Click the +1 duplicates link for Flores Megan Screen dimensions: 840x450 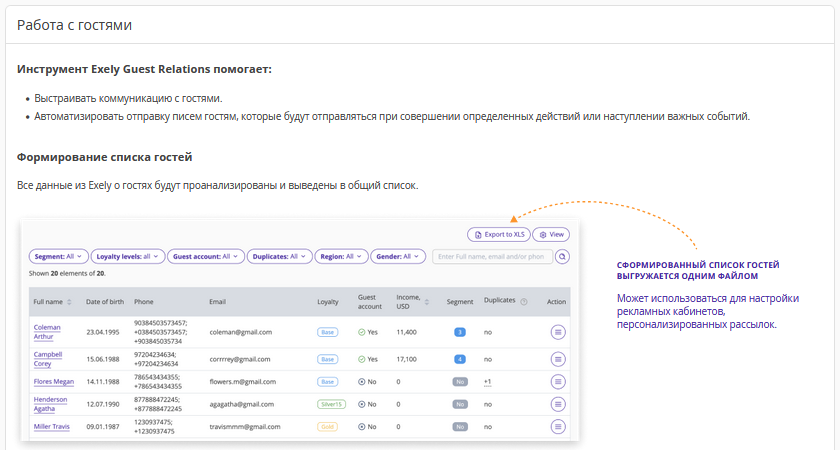coord(487,381)
